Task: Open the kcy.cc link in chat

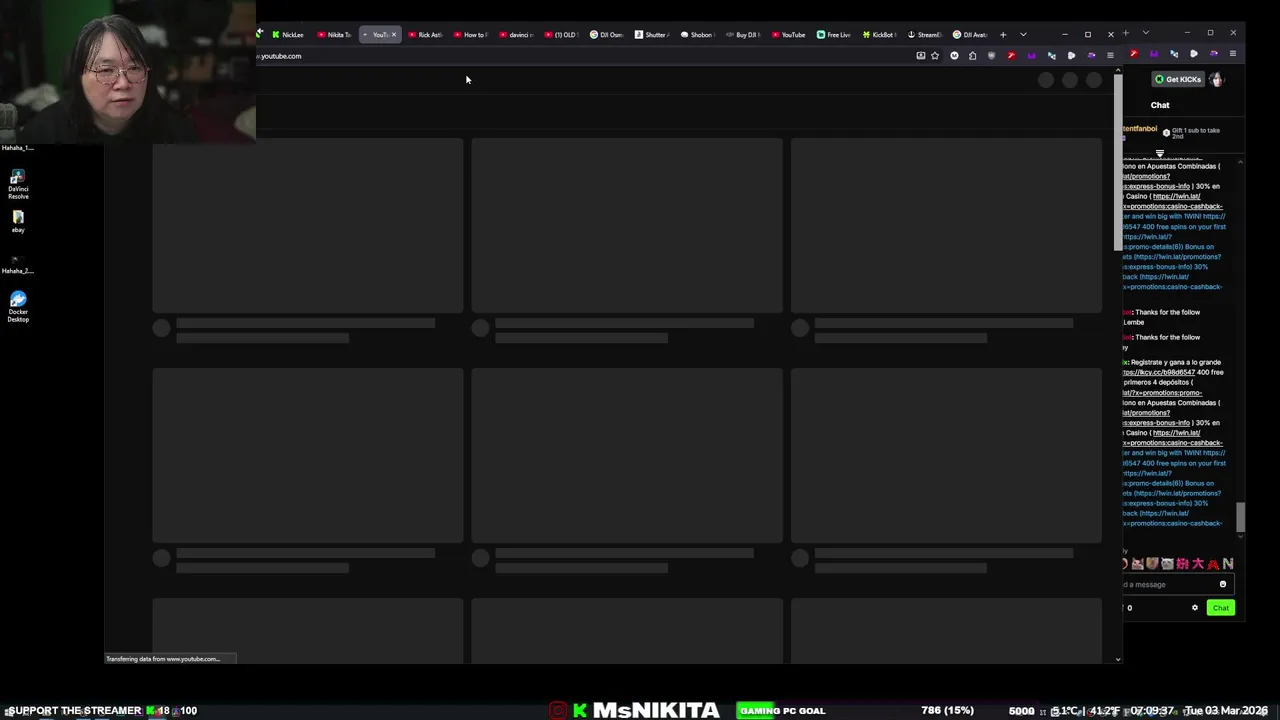Action: [x=1159, y=372]
